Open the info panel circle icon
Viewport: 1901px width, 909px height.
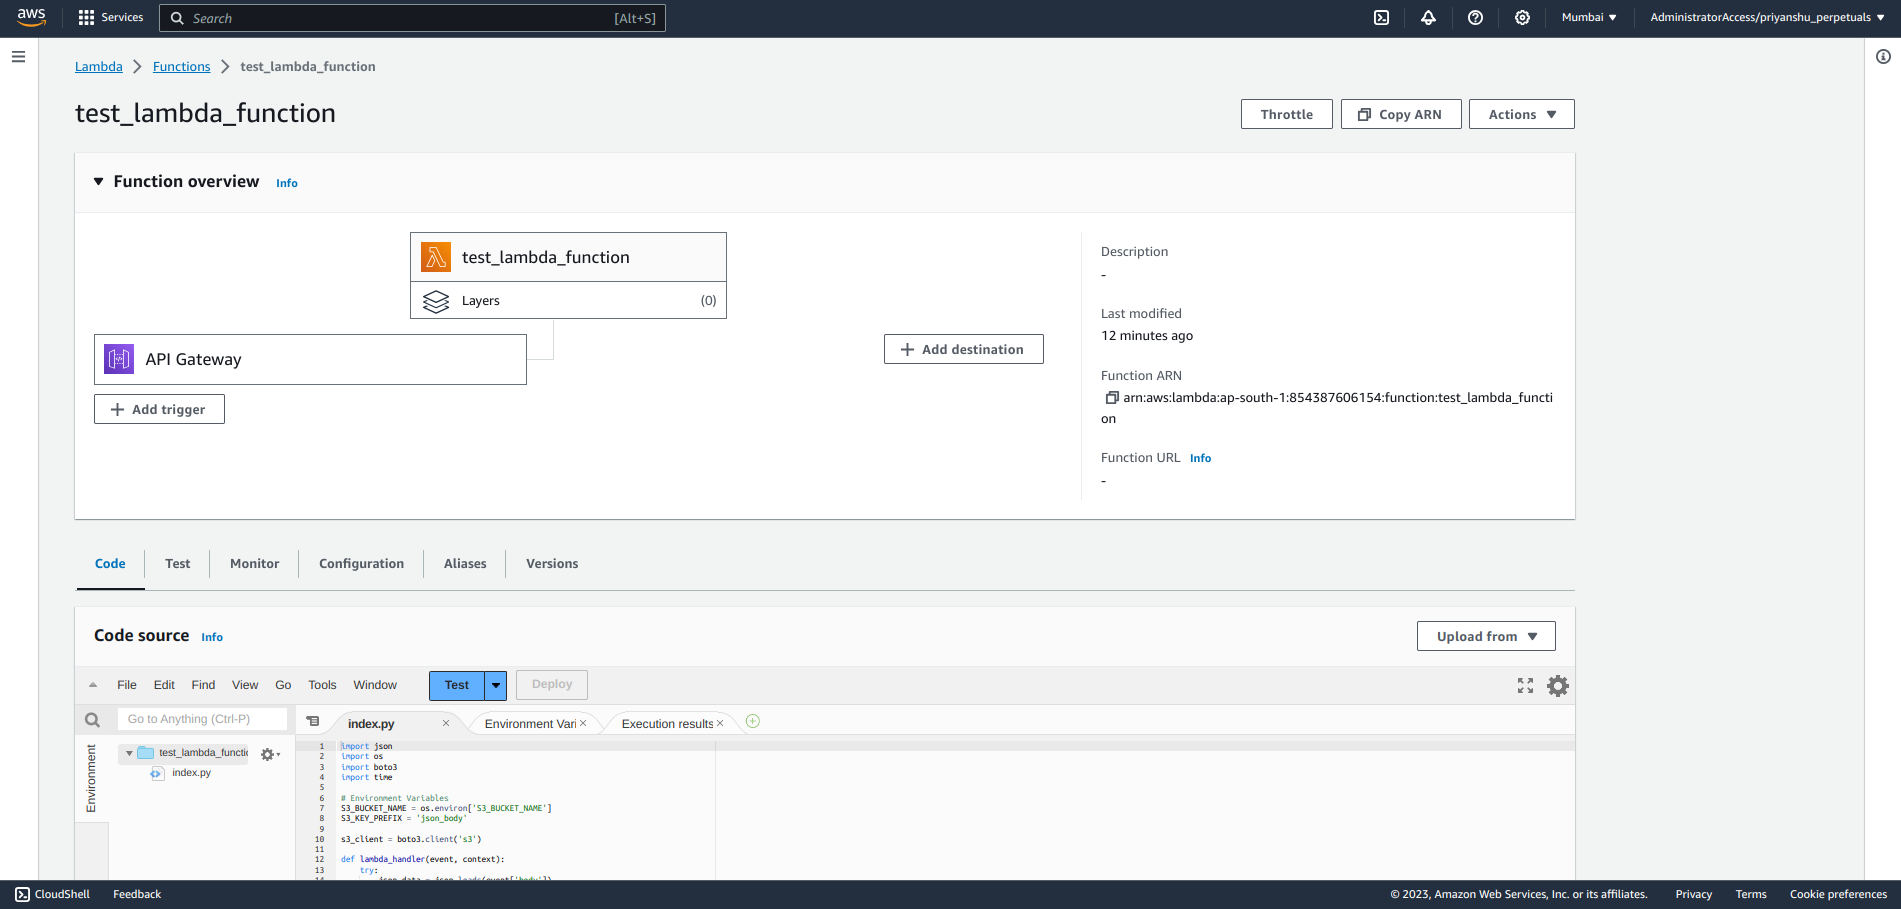(x=1883, y=57)
